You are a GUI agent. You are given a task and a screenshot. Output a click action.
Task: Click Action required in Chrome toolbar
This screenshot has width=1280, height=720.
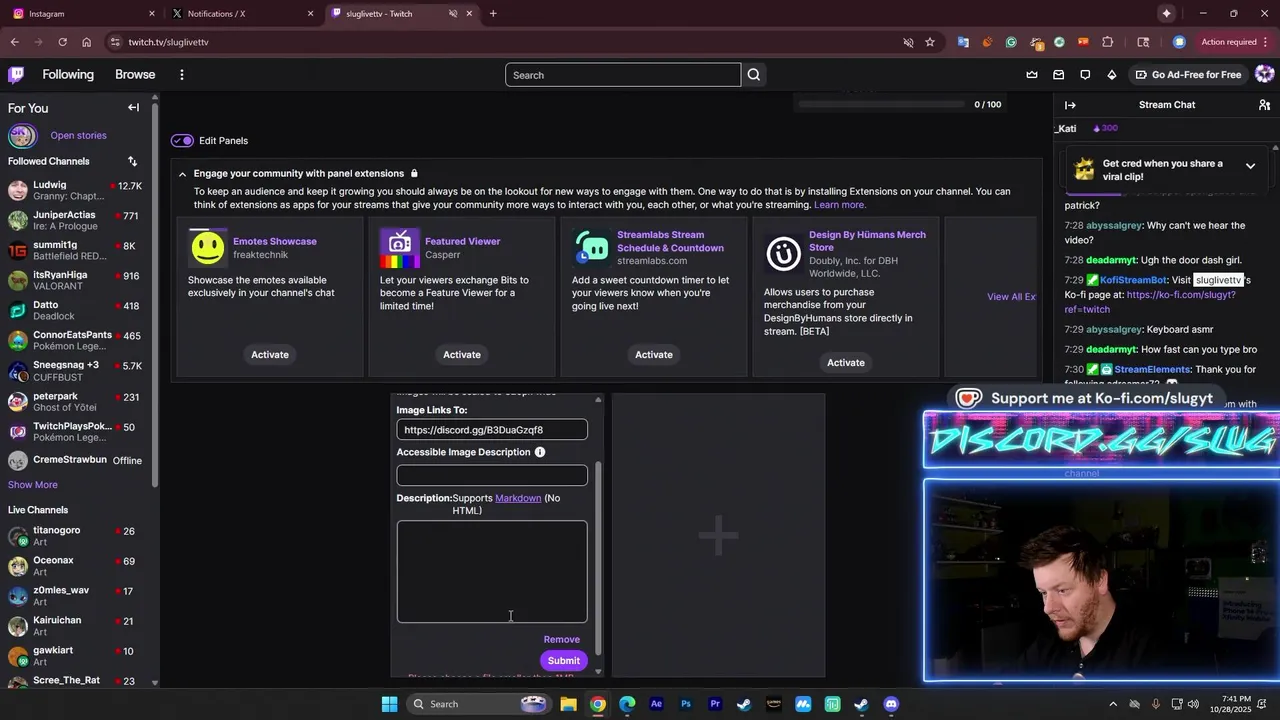(1228, 42)
